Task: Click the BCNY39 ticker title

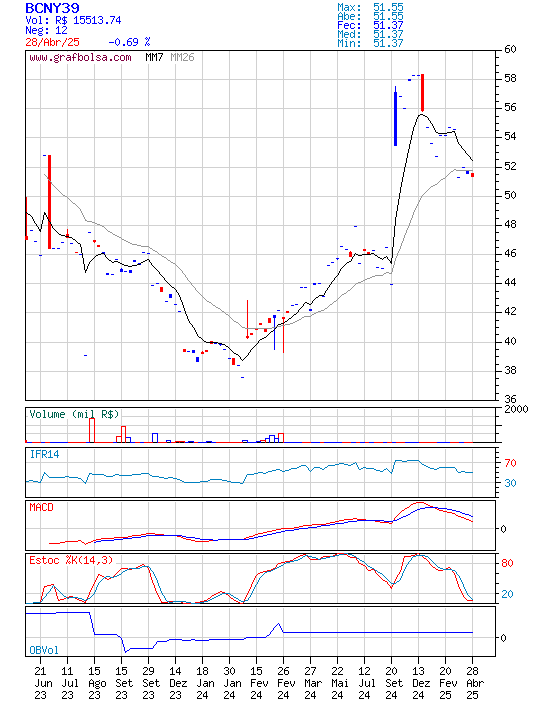Action: (x=52, y=8)
